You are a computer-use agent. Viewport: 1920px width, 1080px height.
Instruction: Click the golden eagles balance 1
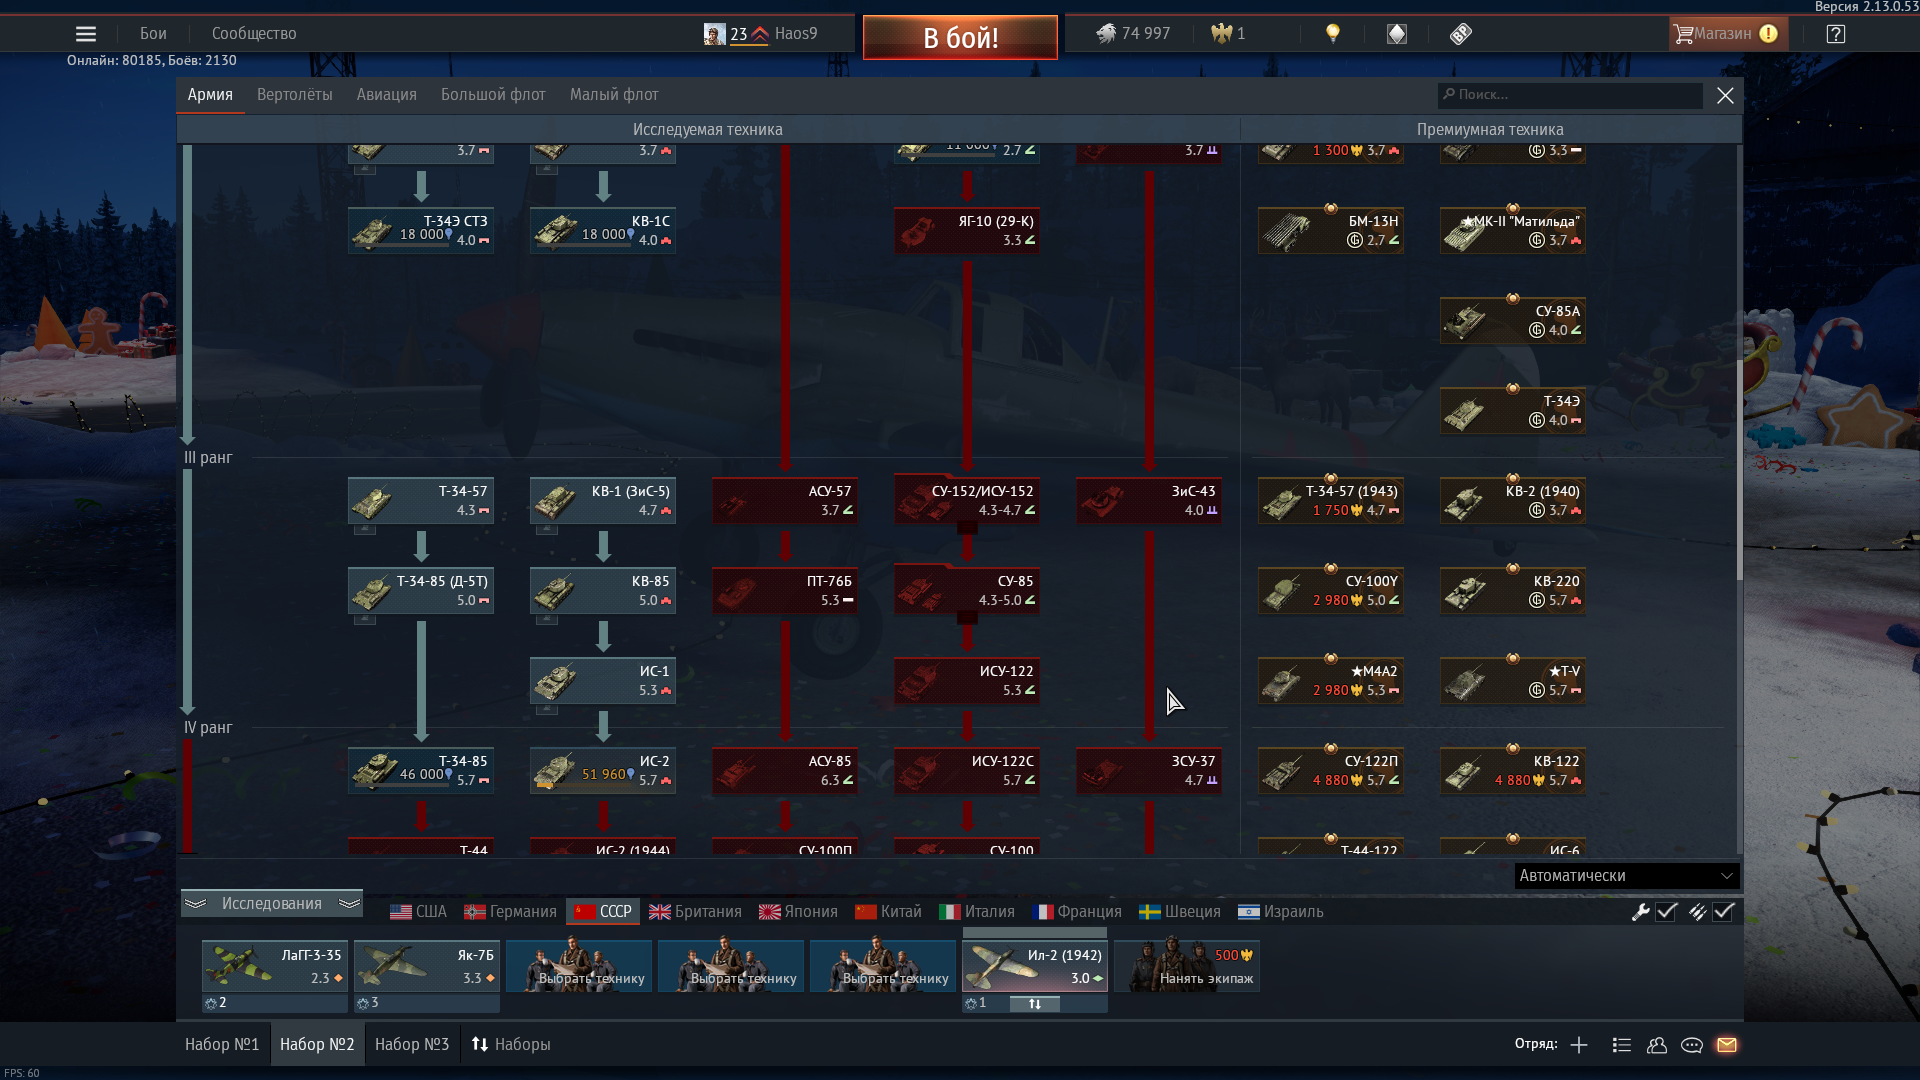pyautogui.click(x=1228, y=34)
